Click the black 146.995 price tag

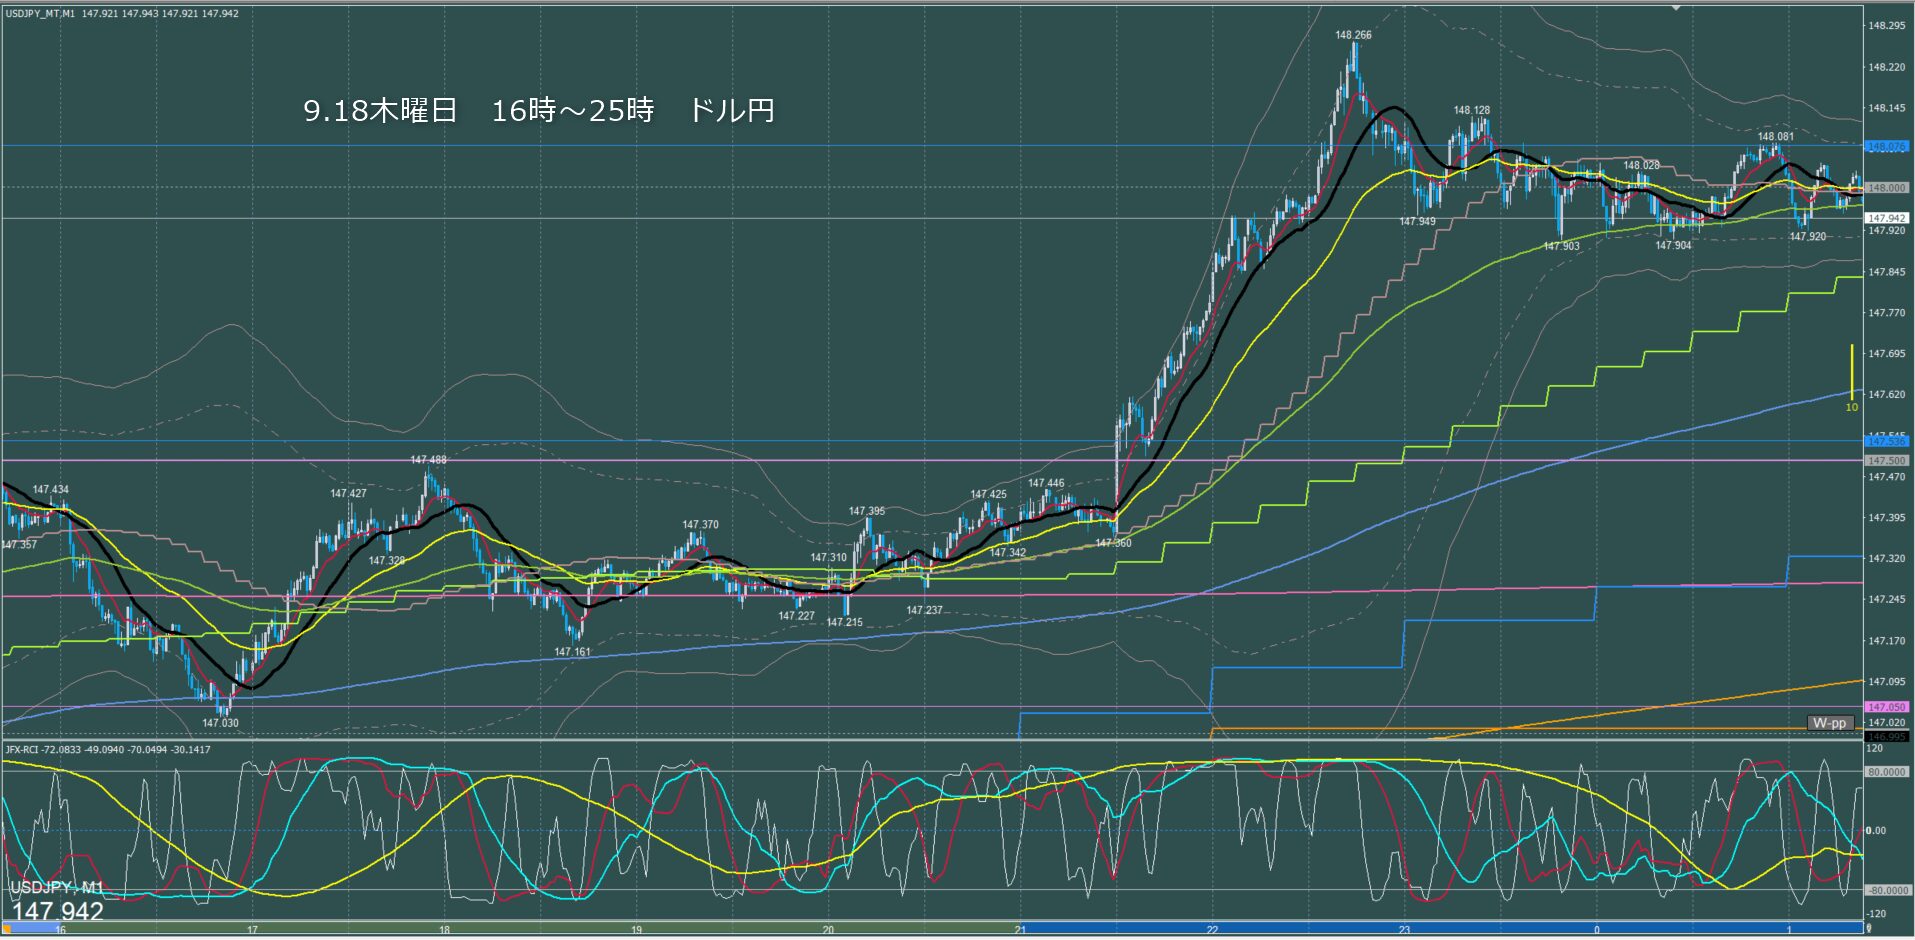(1886, 737)
